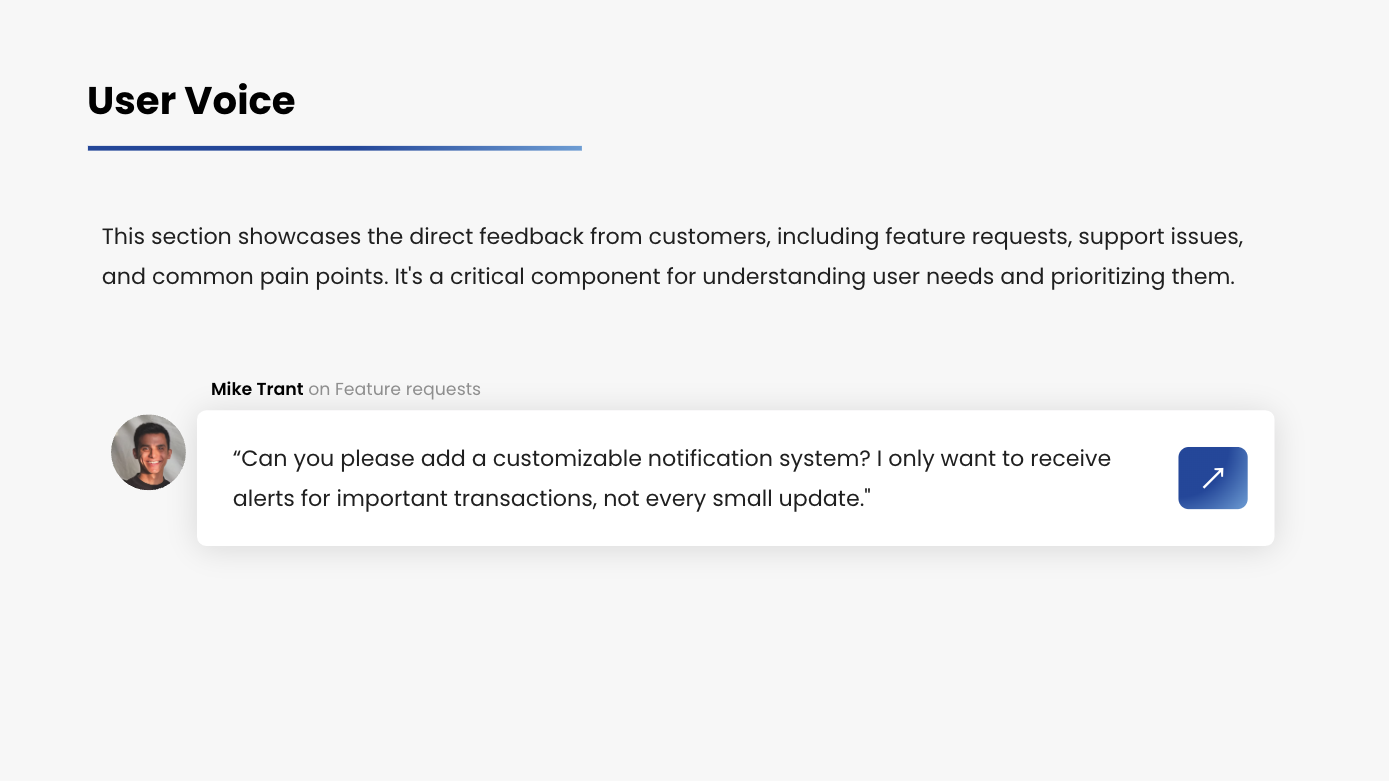The width and height of the screenshot is (1389, 781).
Task: Click the User Voice heading
Action: click(191, 101)
